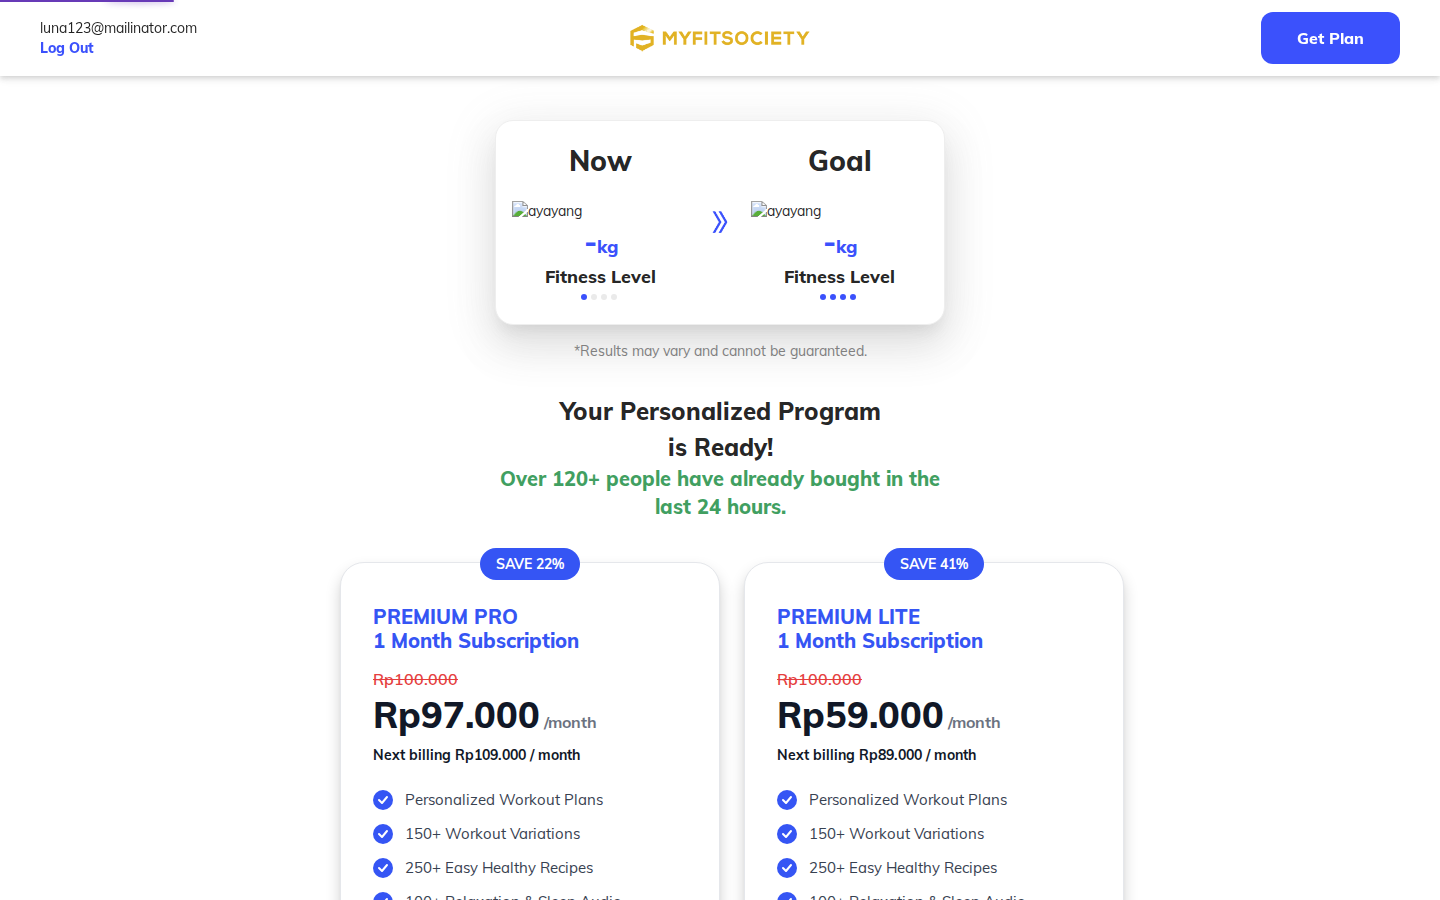Click the Goal broken image placeholder
The width and height of the screenshot is (1440, 900).
pos(786,210)
